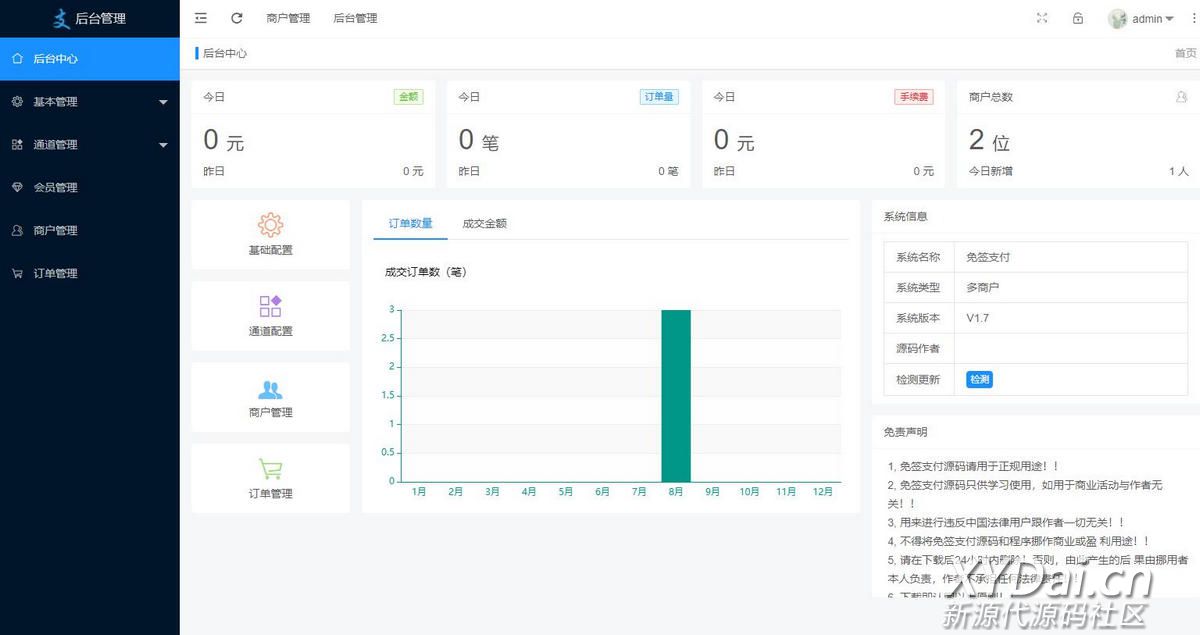Viewport: 1200px width, 635px height.
Task: Click the 后台中心 breadcrumb title
Action: 225,53
